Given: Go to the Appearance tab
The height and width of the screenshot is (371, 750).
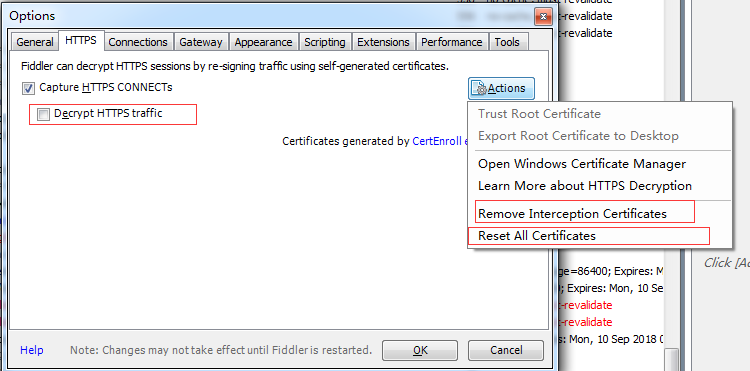Looking at the screenshot, I should click(x=264, y=42).
